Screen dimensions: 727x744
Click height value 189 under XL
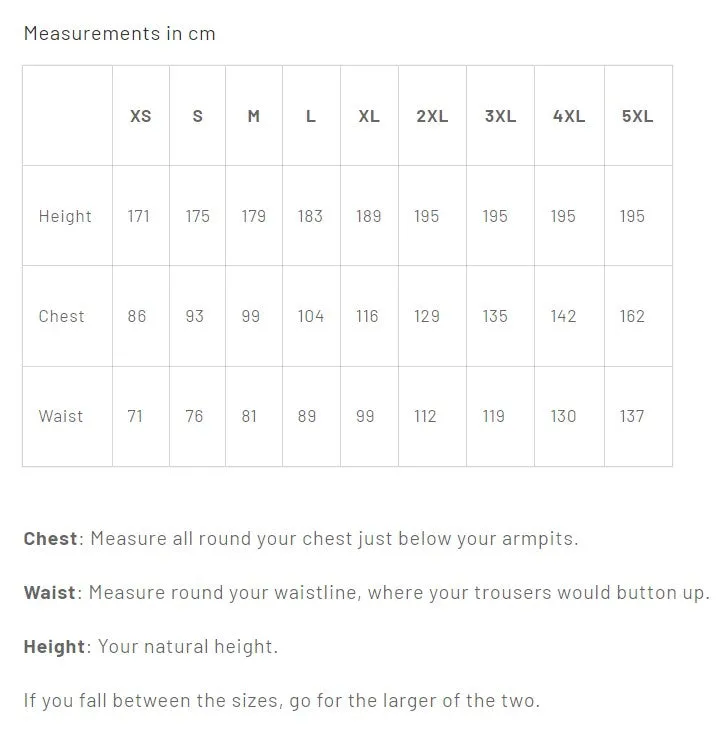(x=369, y=216)
